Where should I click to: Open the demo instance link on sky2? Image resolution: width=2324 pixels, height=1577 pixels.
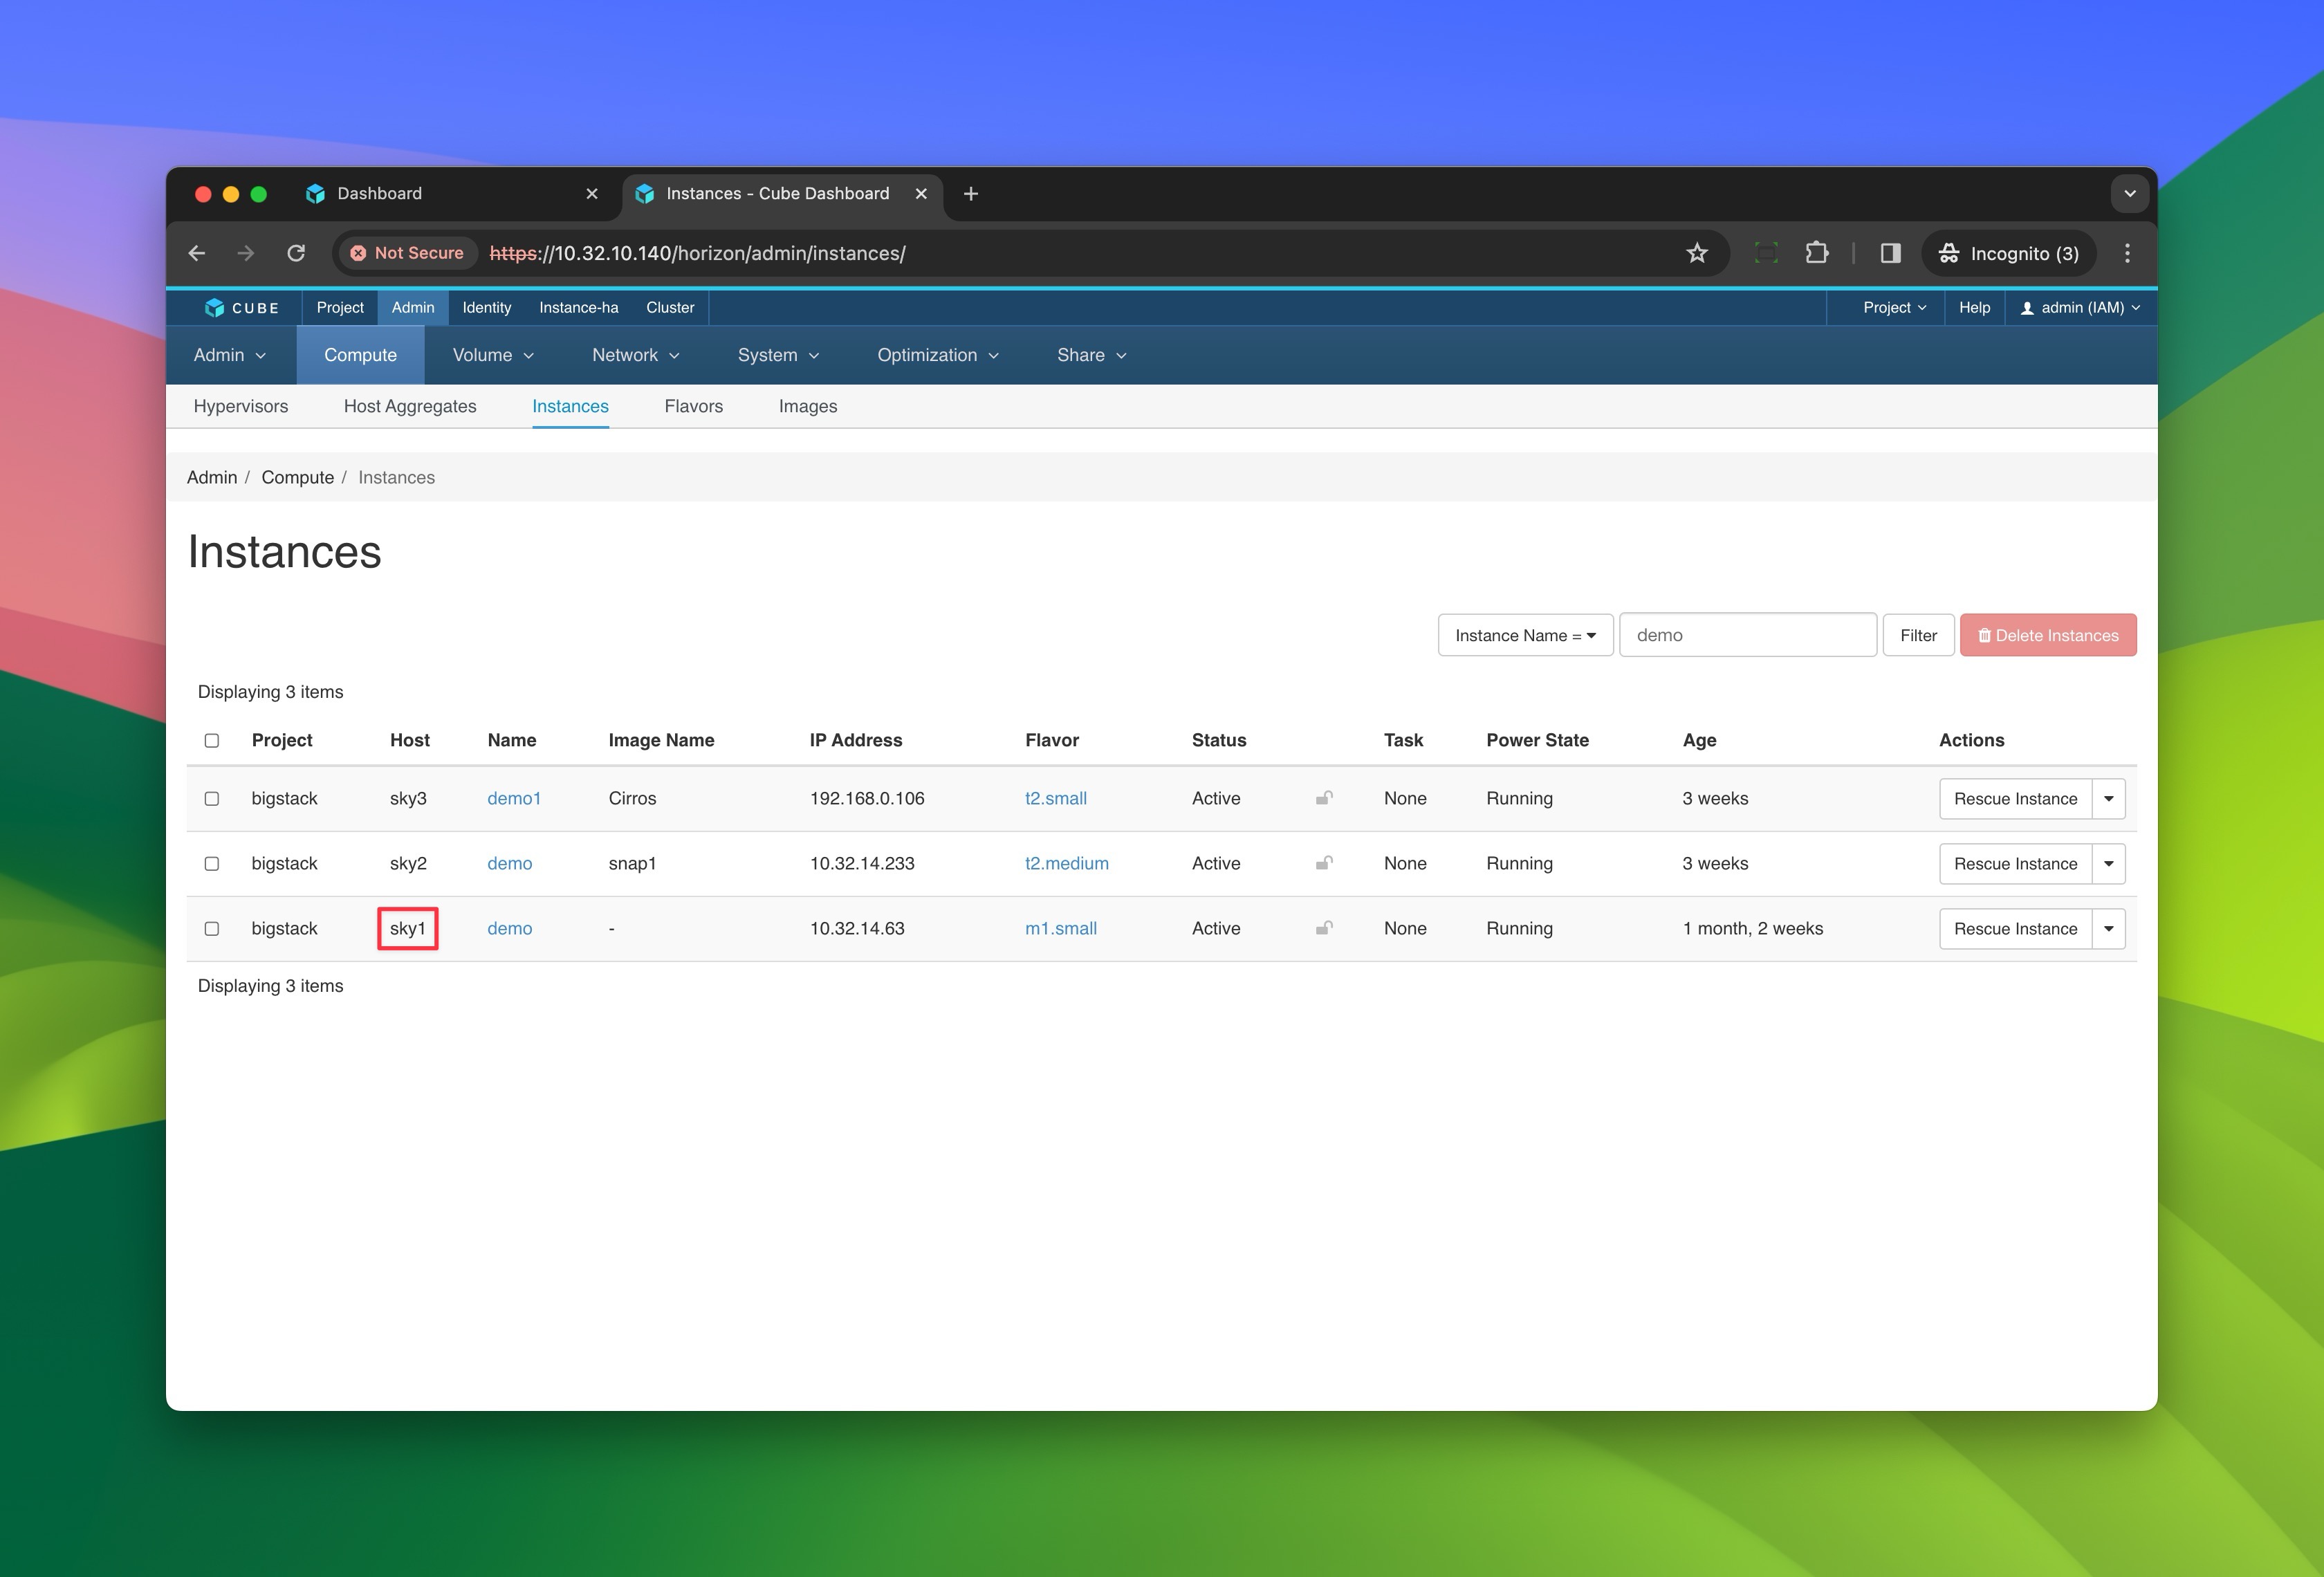pyautogui.click(x=510, y=863)
